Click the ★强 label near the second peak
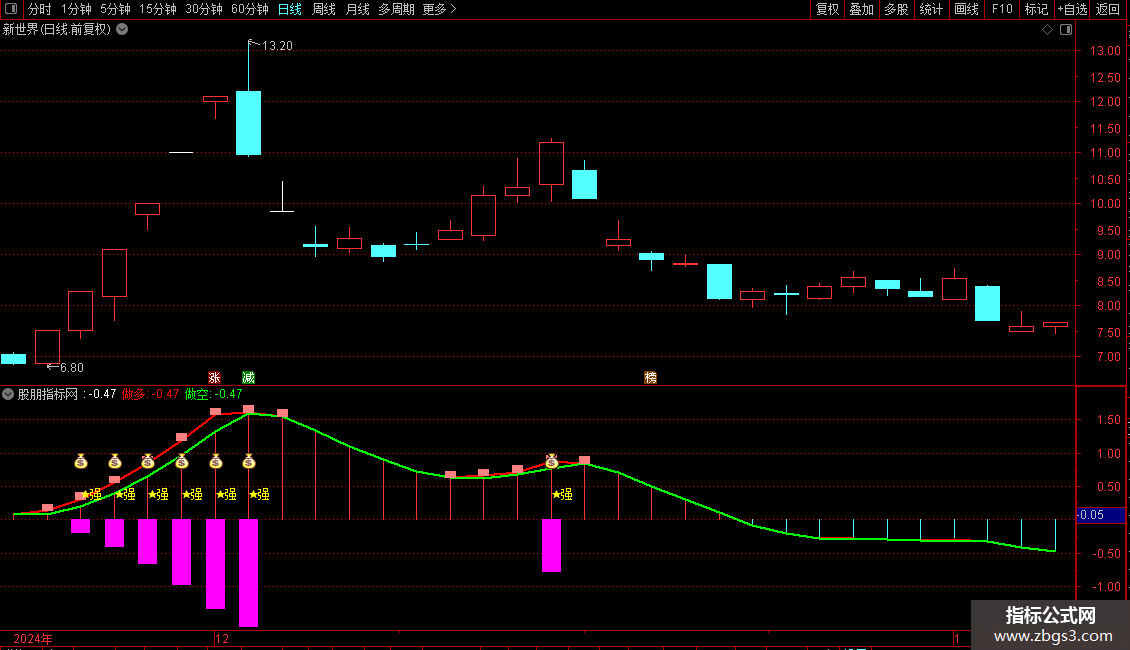This screenshot has width=1130, height=650. (562, 494)
